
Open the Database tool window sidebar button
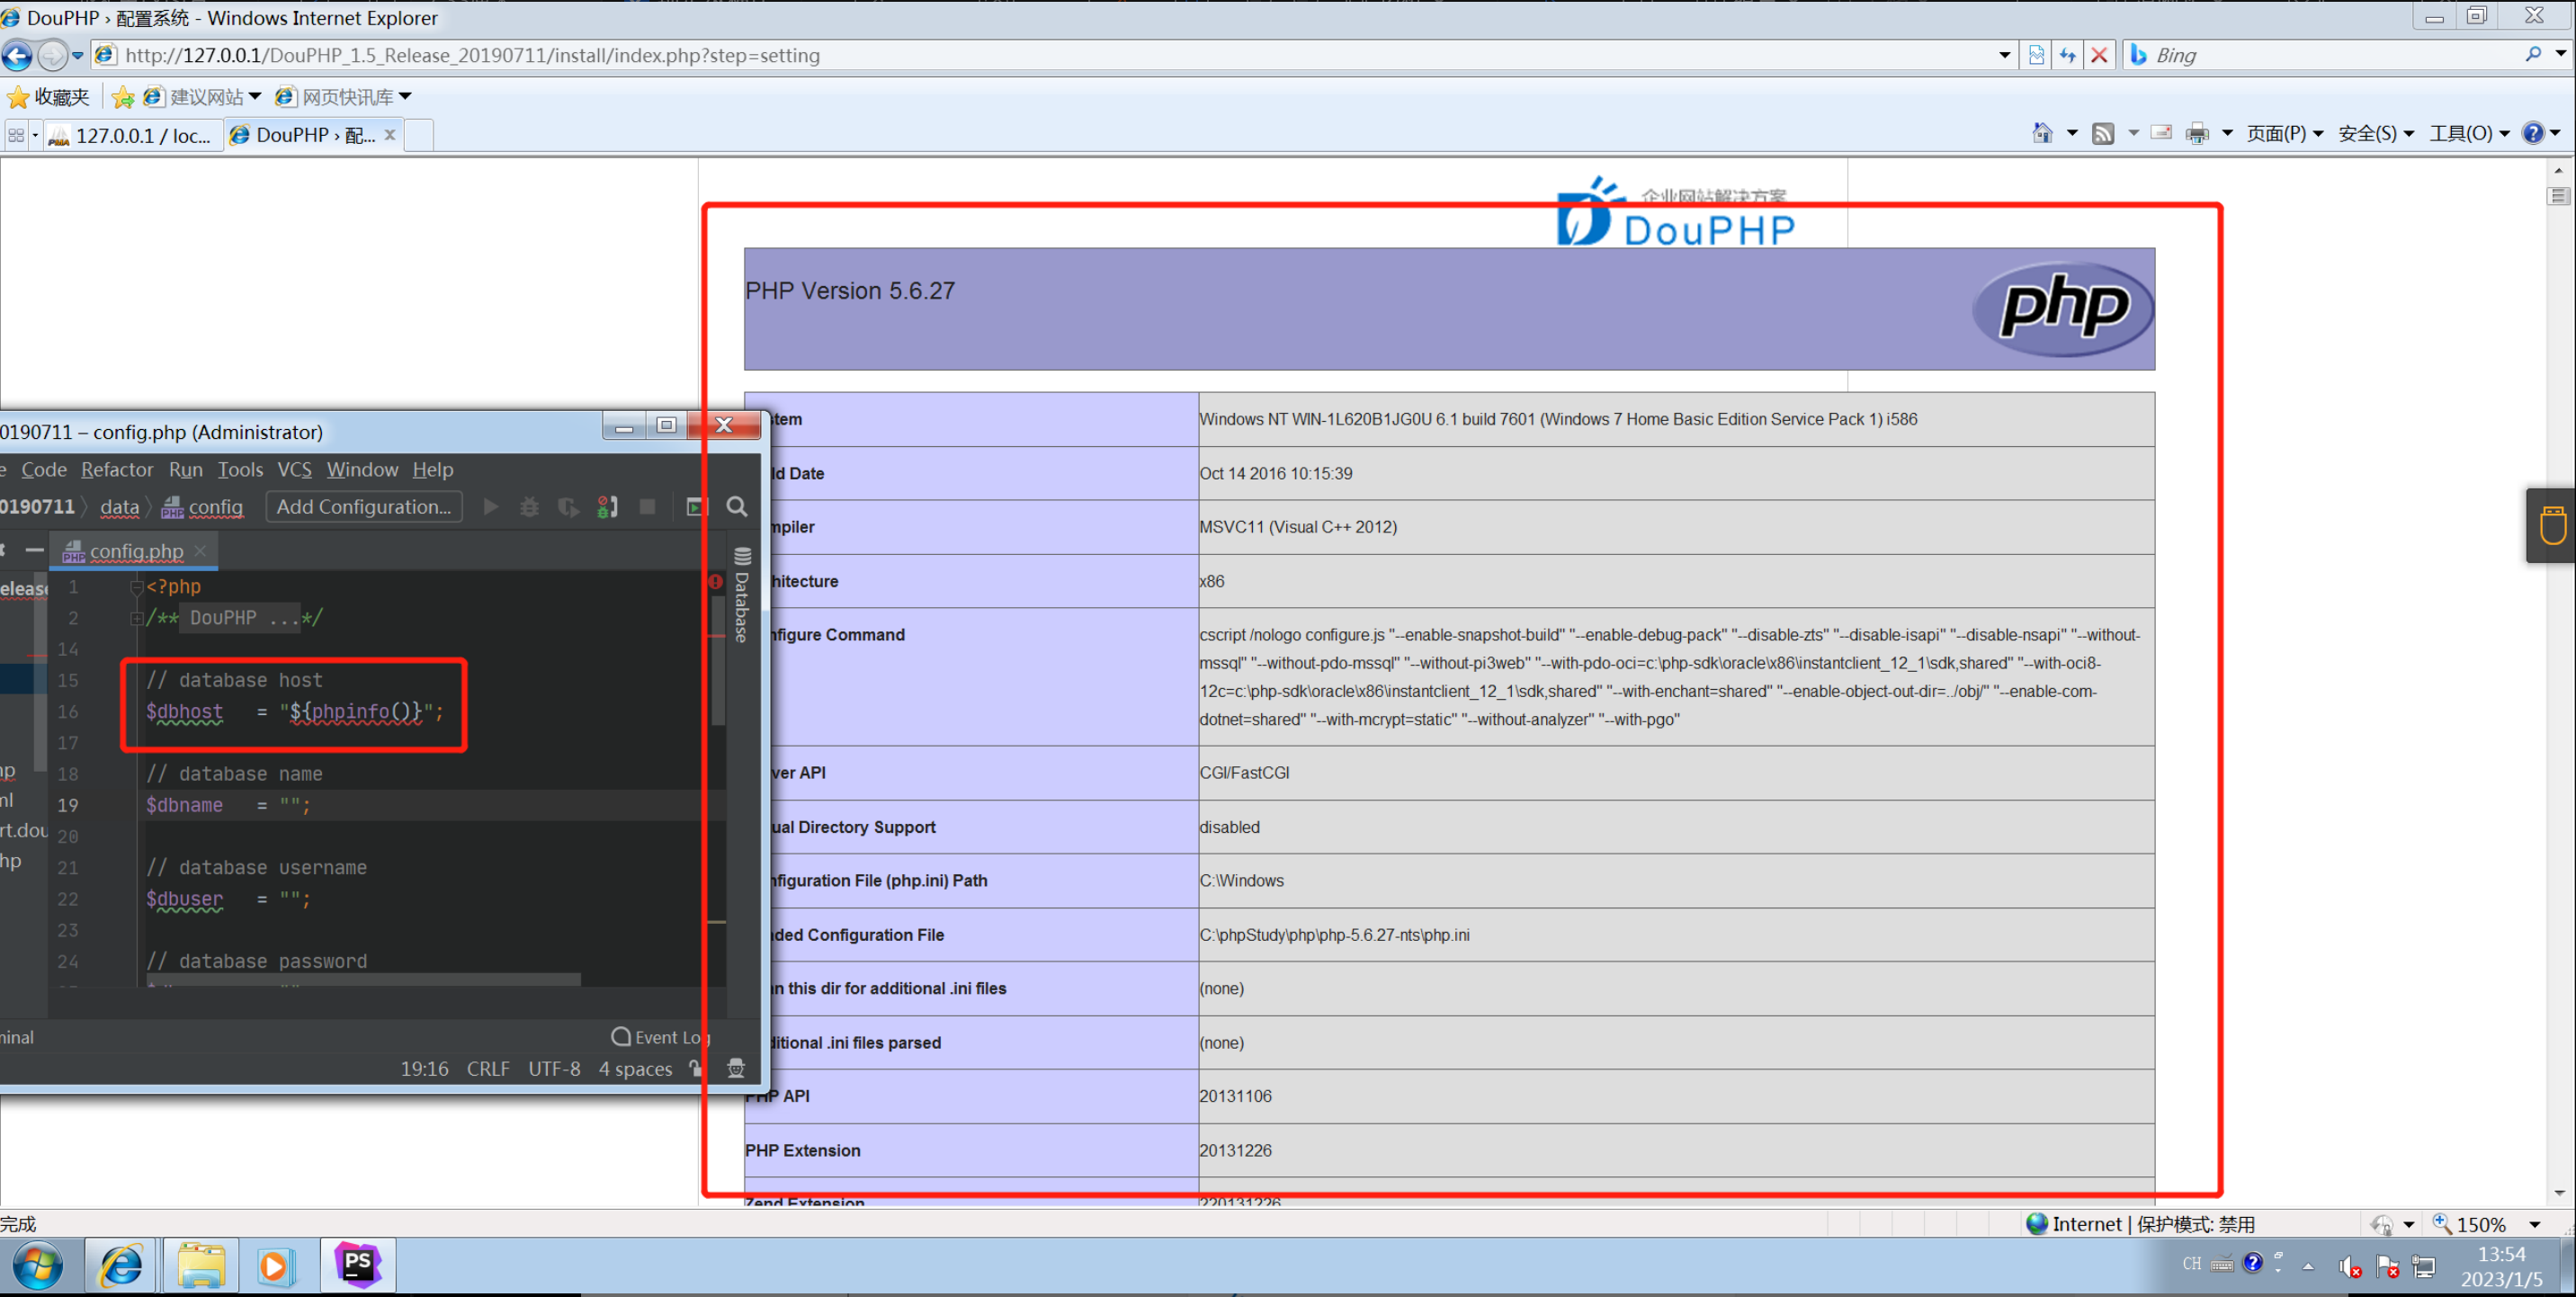point(741,595)
